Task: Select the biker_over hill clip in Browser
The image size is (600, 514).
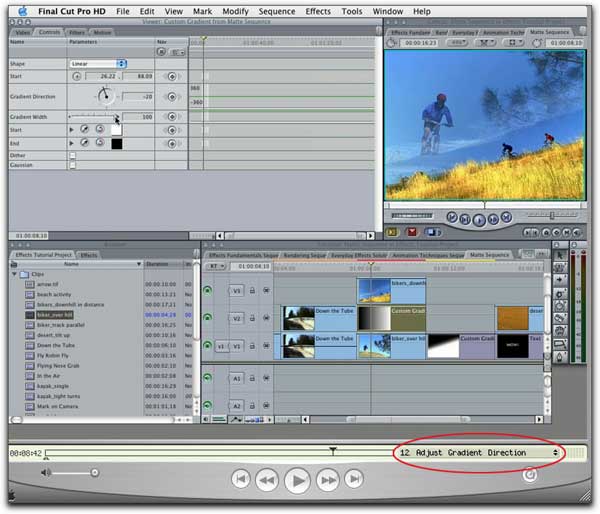Action: [x=55, y=315]
